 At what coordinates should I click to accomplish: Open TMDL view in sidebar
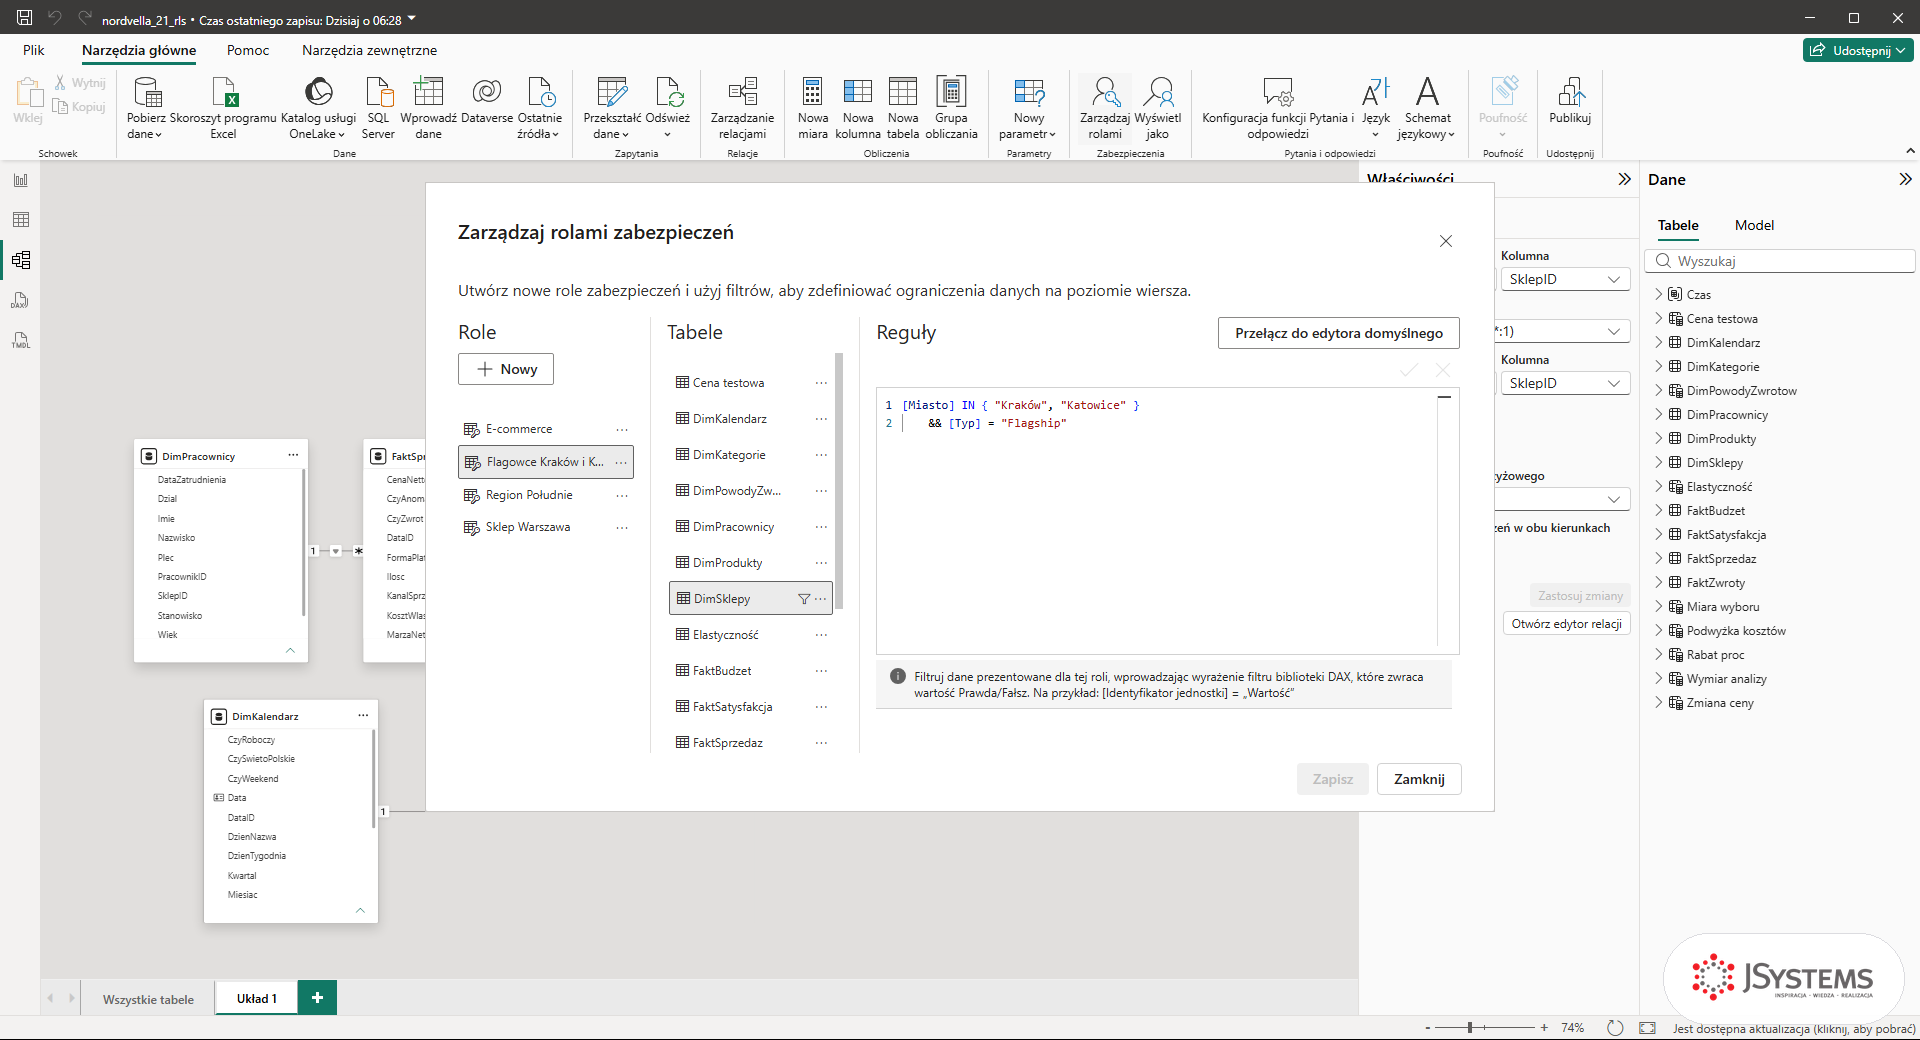21,340
